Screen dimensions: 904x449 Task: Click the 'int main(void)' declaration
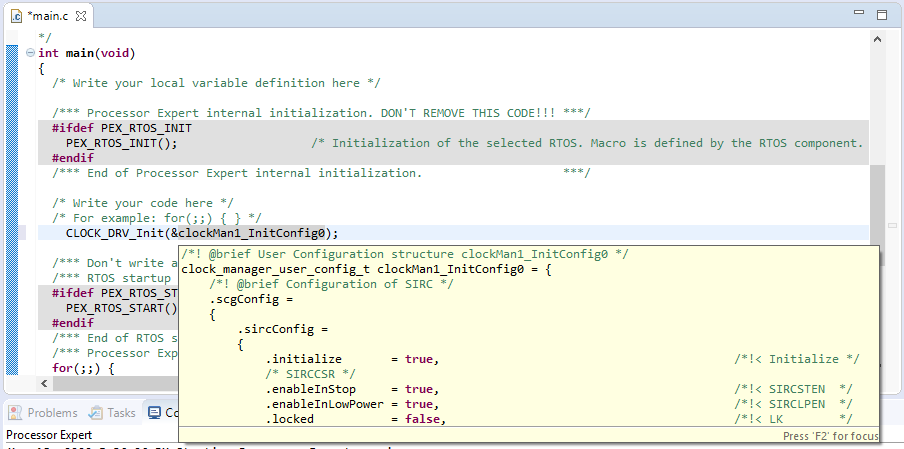(86, 54)
